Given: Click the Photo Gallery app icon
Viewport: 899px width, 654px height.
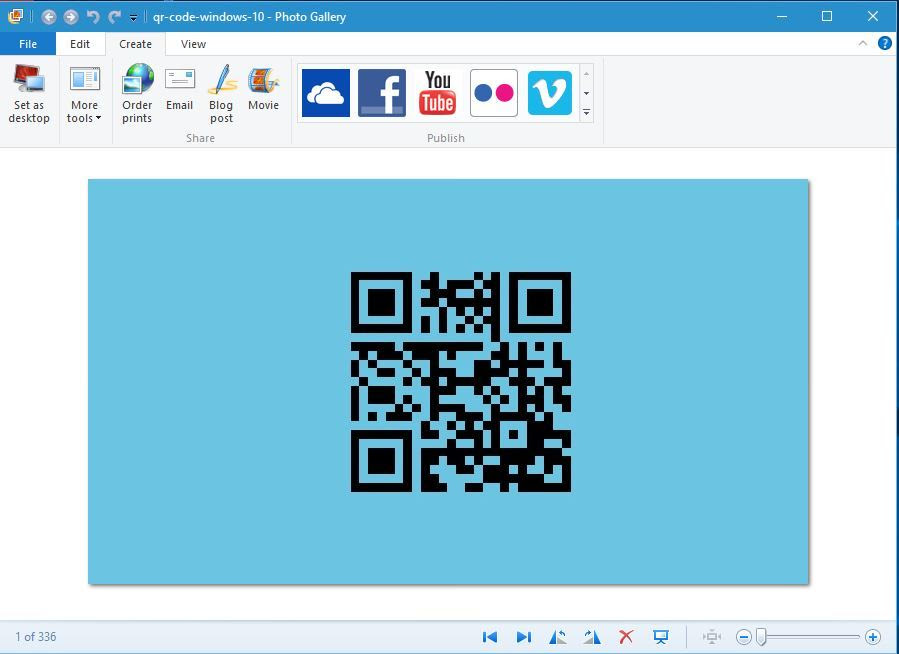Looking at the screenshot, I should click(15, 17).
